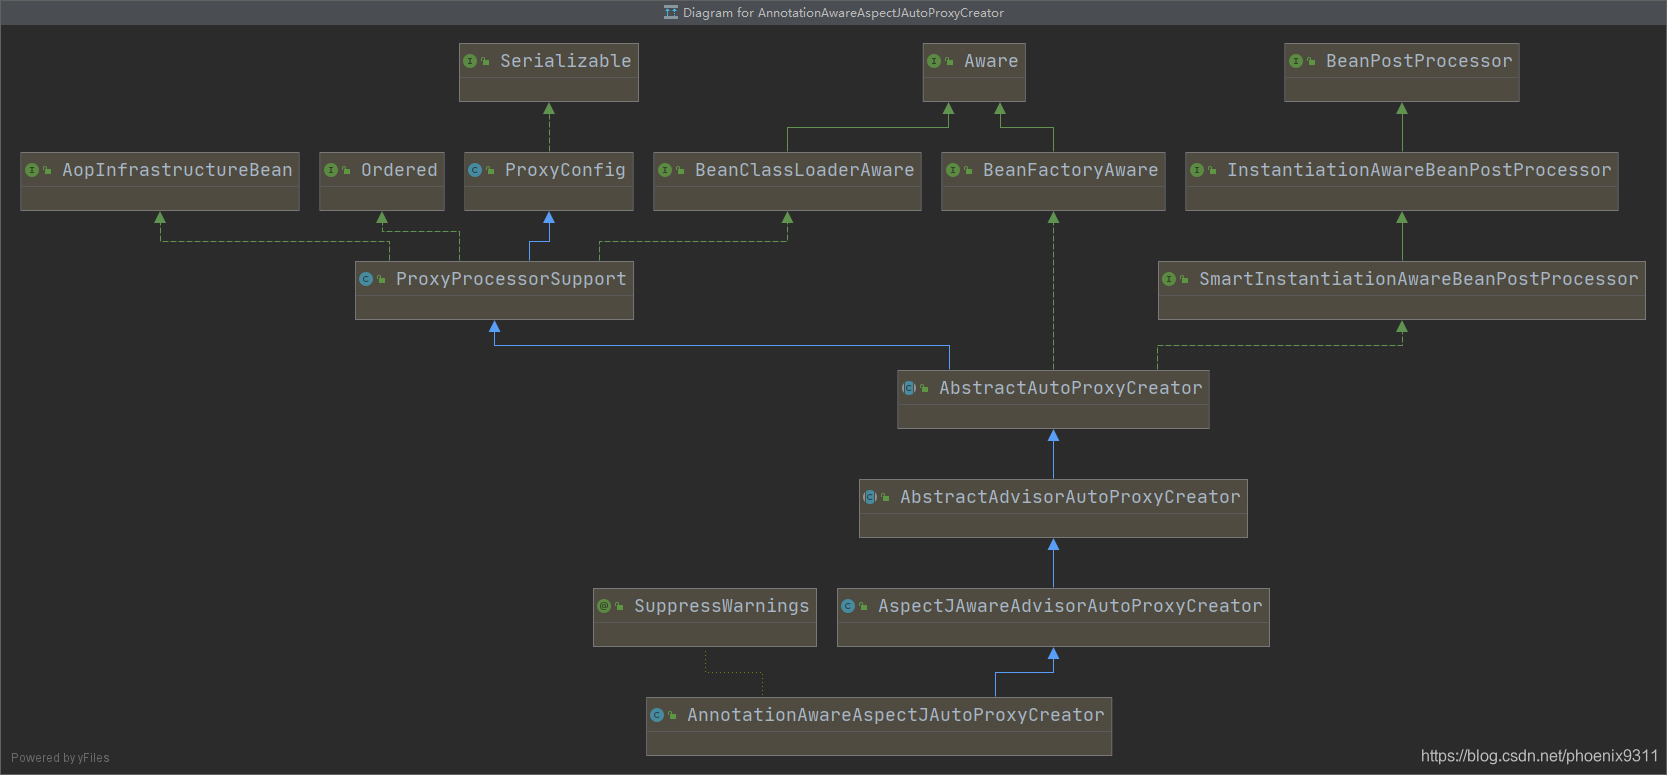1667x775 pixels.
Task: Select the AopInfrastructureBean node label
Action: (x=177, y=170)
